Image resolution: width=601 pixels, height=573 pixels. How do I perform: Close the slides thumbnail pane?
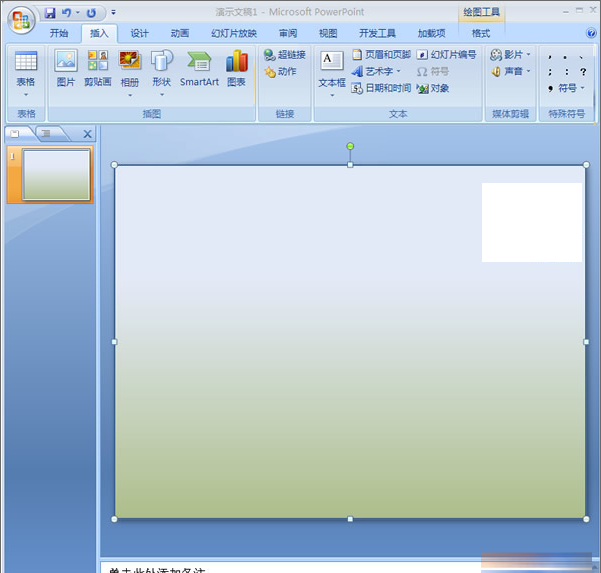click(87, 134)
